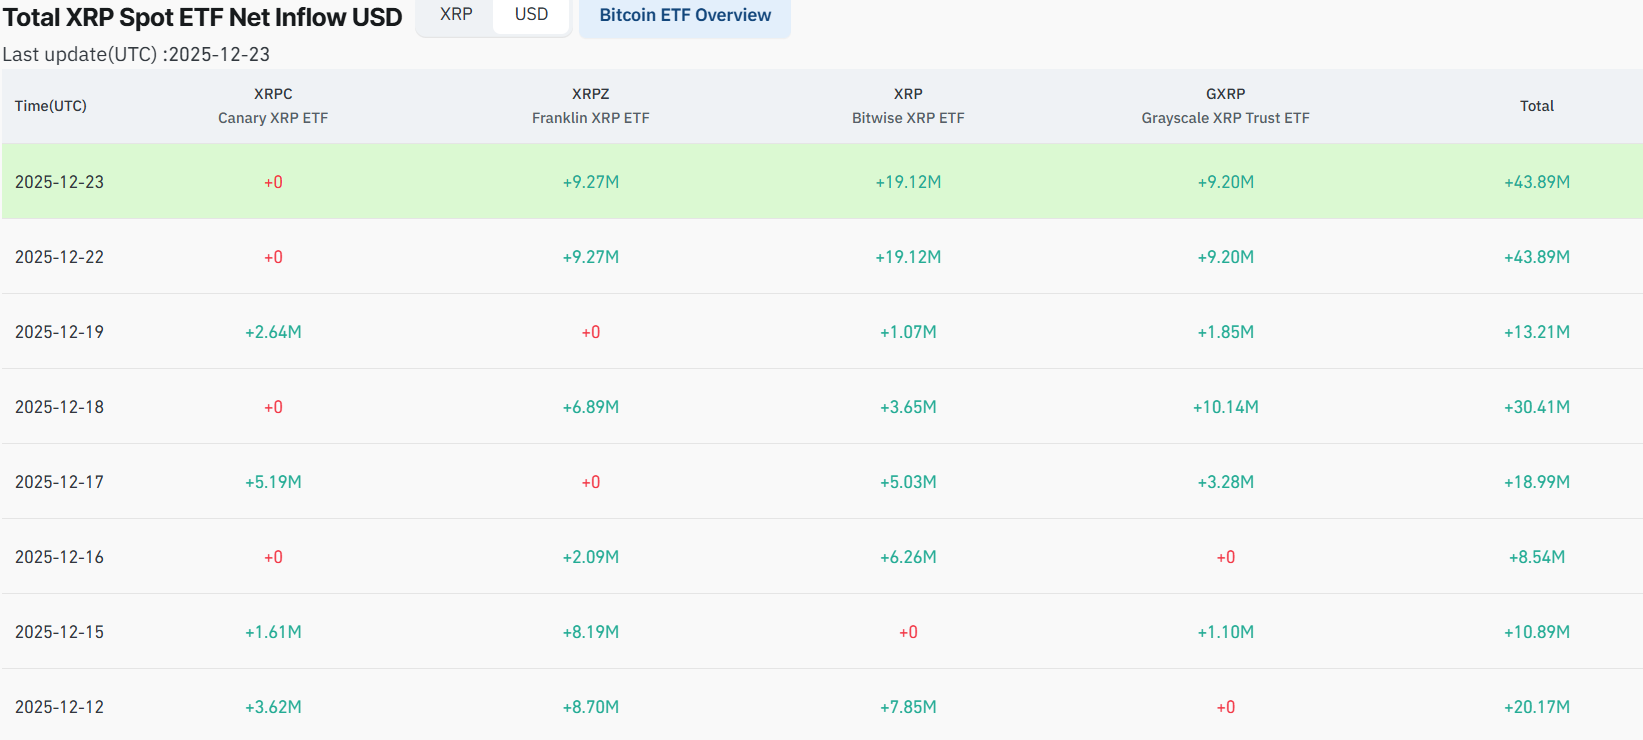
Task: Select the 2025-12-19 date cell
Action: [60, 332]
